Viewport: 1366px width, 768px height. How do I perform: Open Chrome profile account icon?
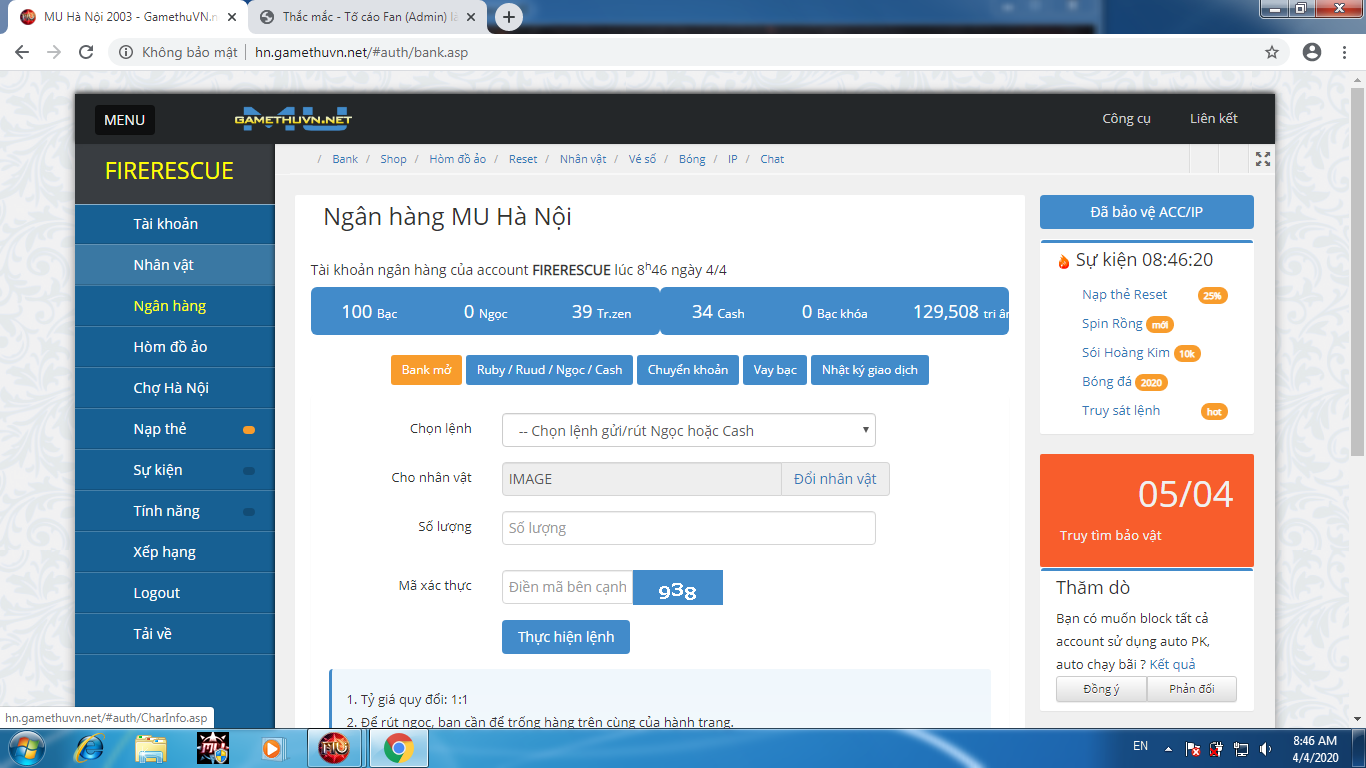pos(1312,52)
